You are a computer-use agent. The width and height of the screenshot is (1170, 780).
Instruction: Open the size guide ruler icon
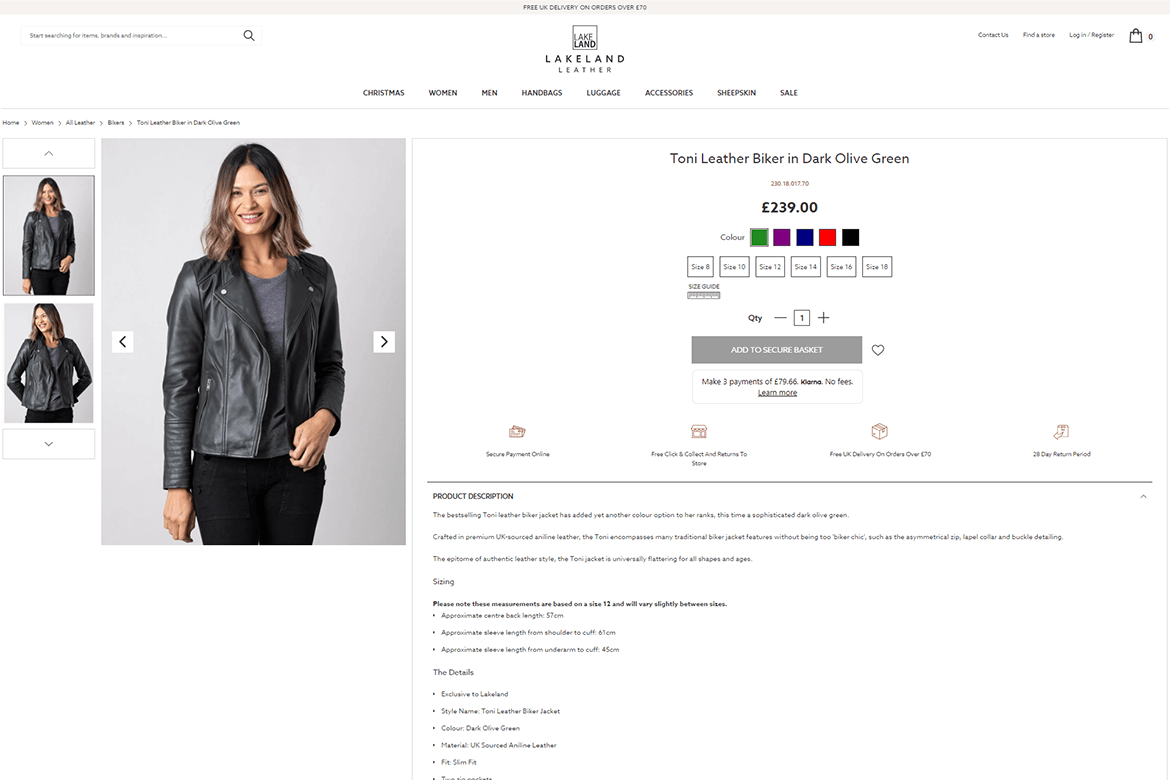point(704,296)
